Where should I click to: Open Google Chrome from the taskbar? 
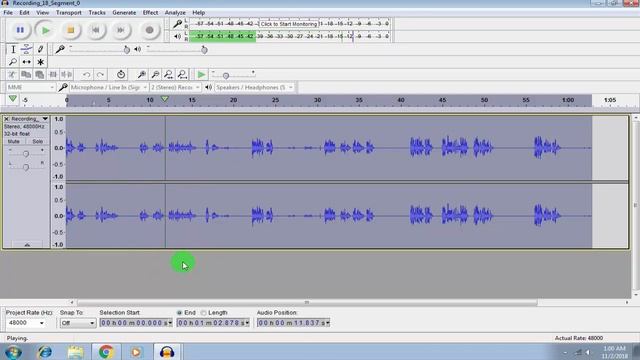click(x=106, y=351)
